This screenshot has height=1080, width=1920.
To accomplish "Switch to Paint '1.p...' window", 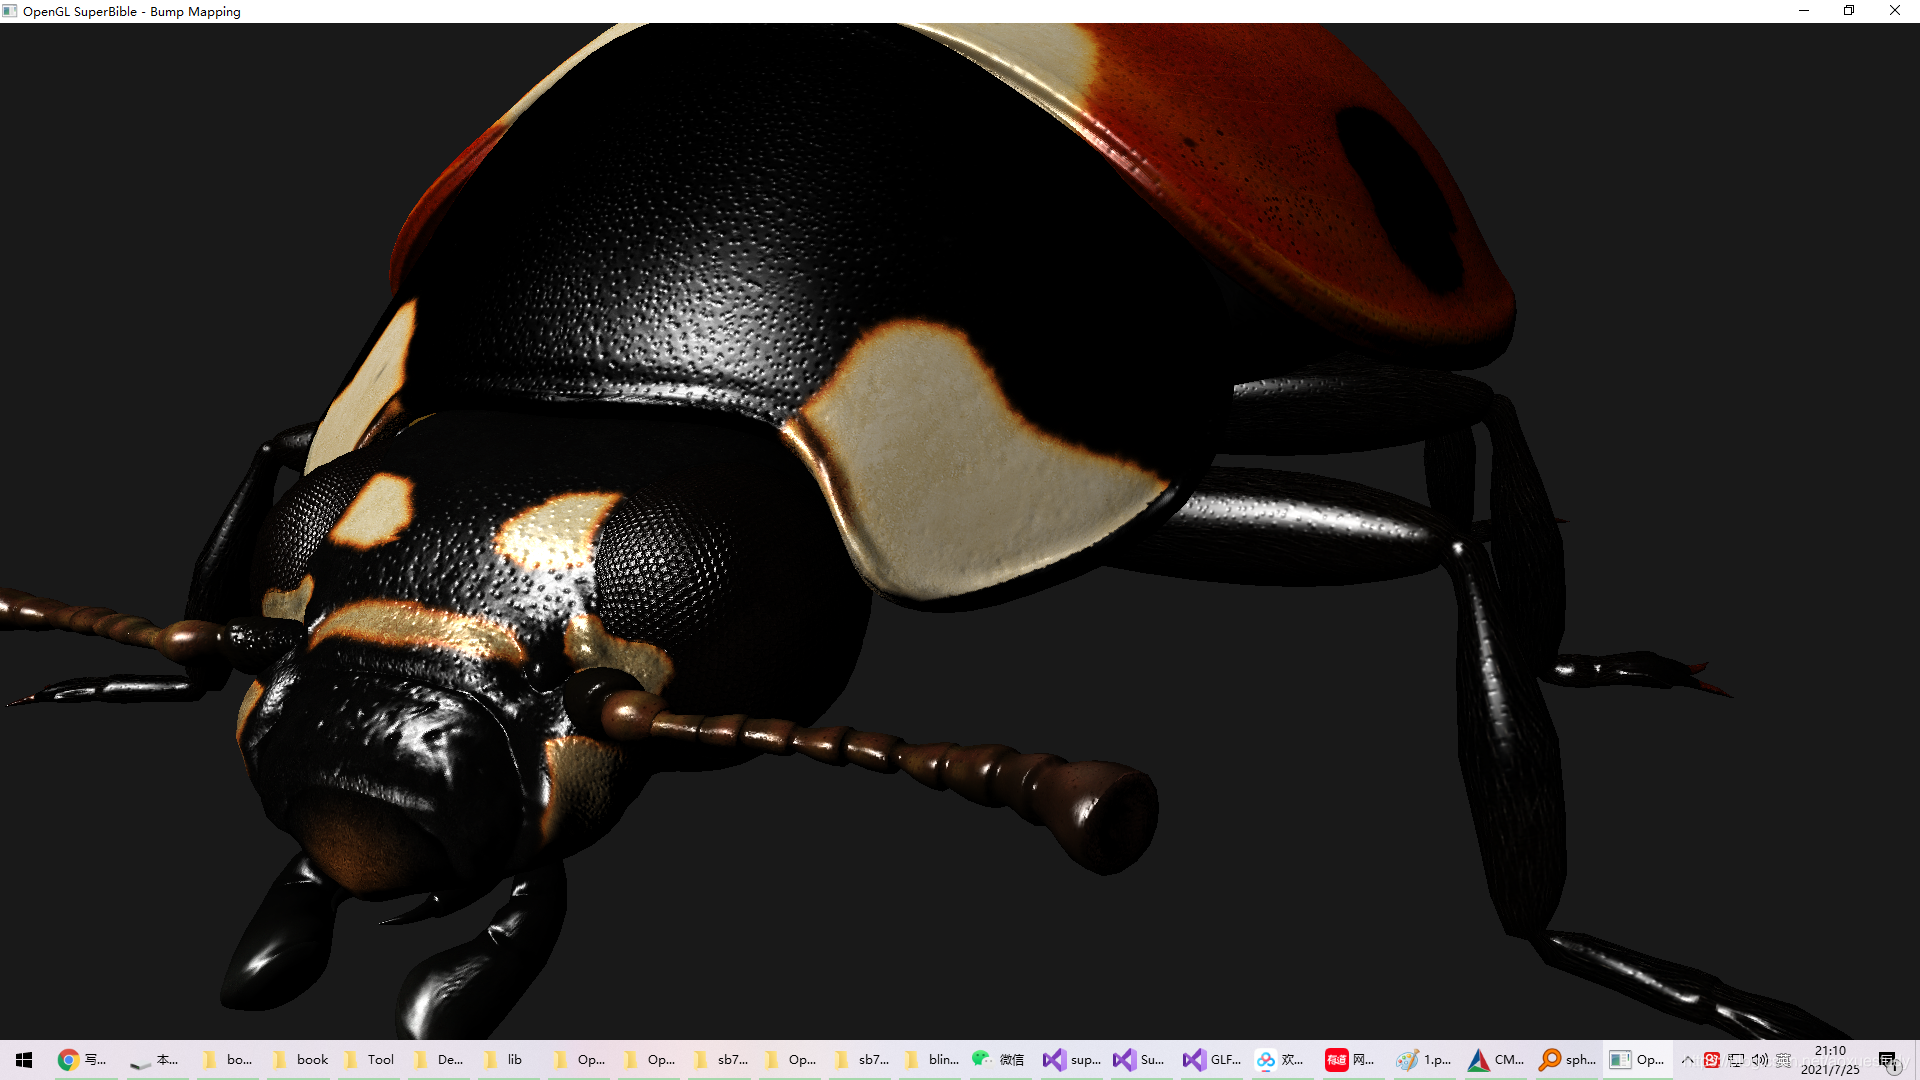I will coord(1423,1060).
